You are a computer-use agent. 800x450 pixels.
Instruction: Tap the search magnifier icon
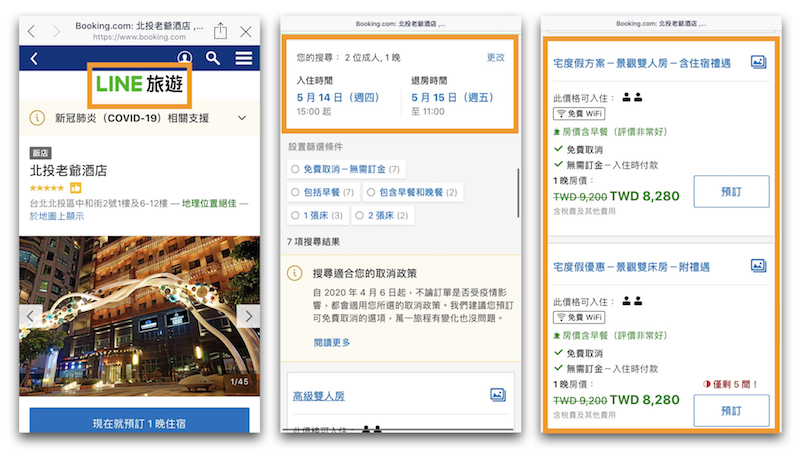(213, 59)
